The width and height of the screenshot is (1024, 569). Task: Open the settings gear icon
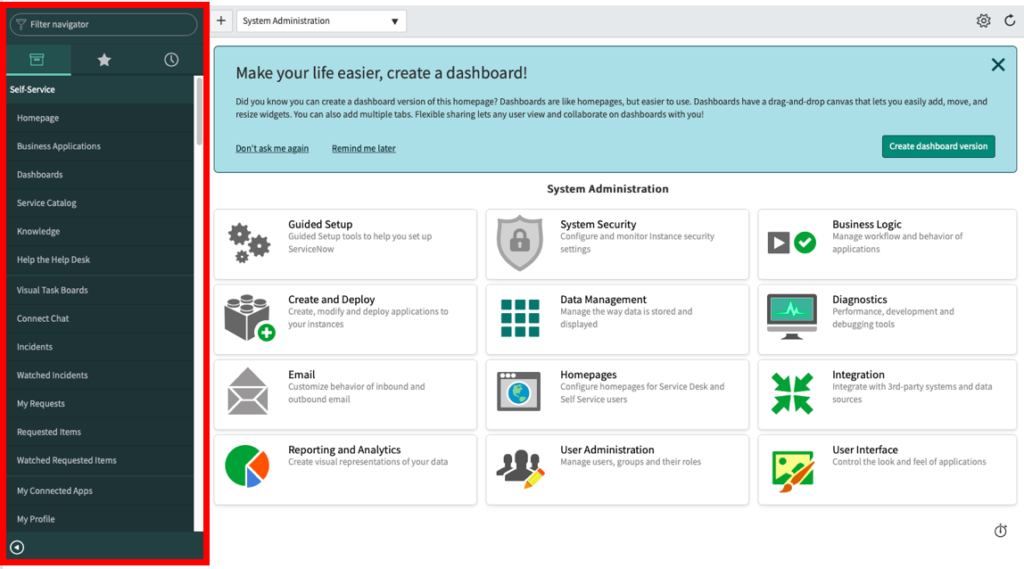point(984,21)
